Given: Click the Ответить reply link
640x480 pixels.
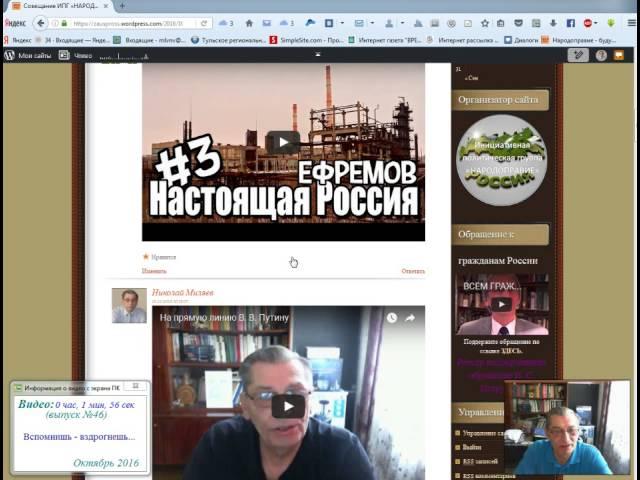Looking at the screenshot, I should coord(412,271).
